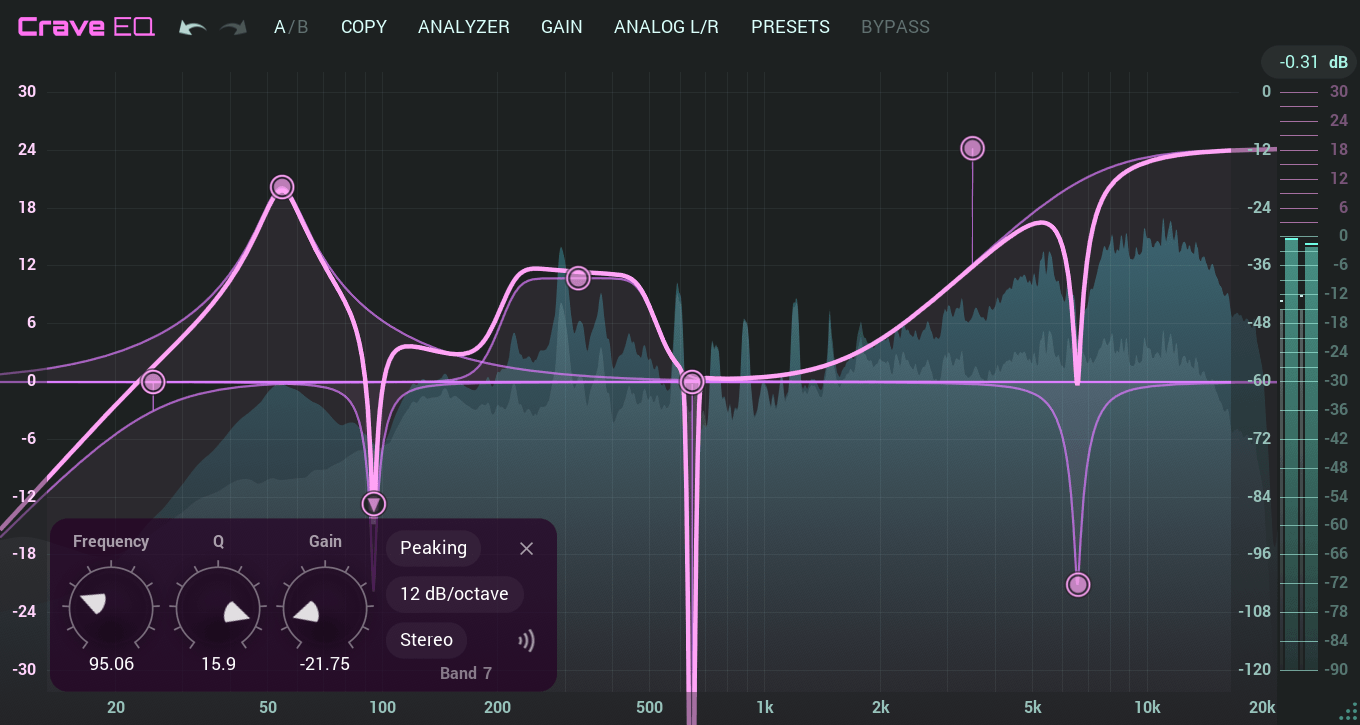Close the Band 7 settings panel
Viewport: 1360px width, 725px height.
point(527,548)
